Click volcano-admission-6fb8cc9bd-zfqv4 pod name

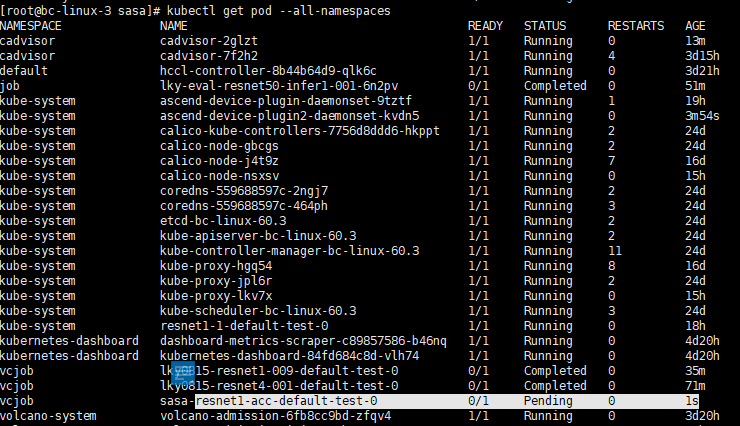(x=276, y=416)
